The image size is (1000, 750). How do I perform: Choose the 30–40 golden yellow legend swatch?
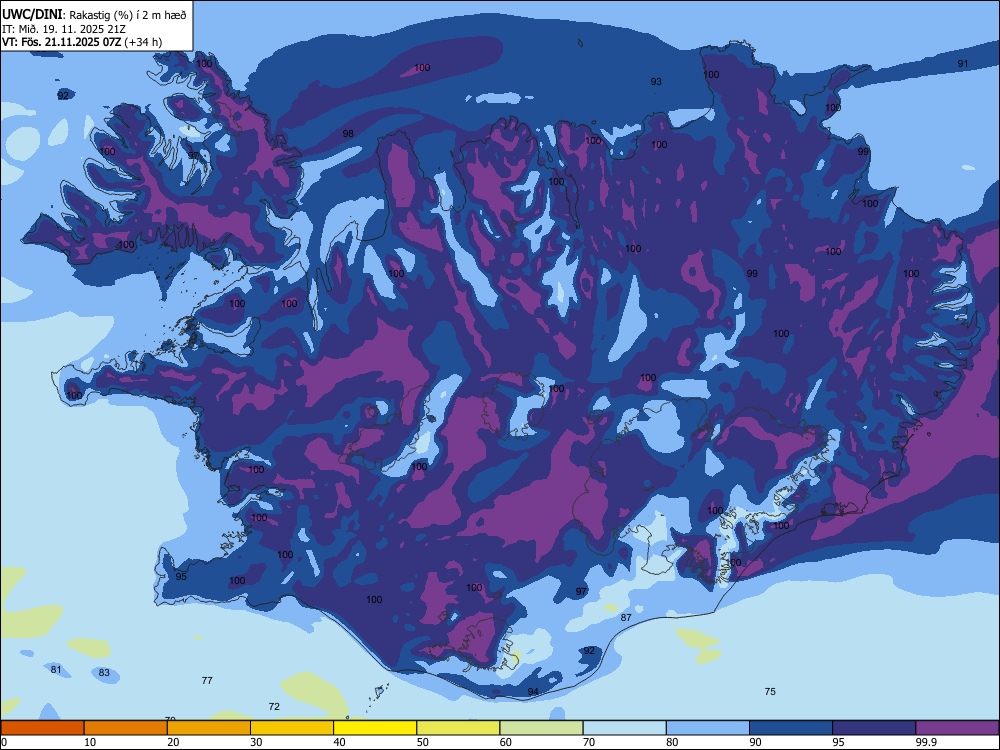point(292,728)
